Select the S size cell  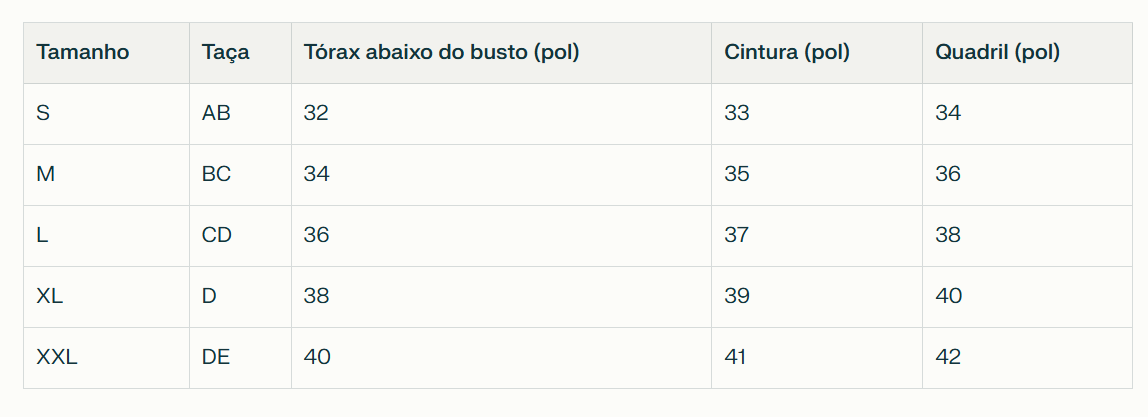tap(43, 113)
